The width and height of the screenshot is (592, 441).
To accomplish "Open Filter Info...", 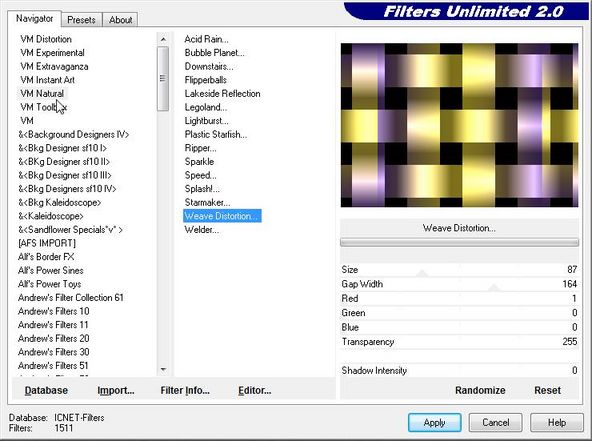I will click(x=185, y=390).
